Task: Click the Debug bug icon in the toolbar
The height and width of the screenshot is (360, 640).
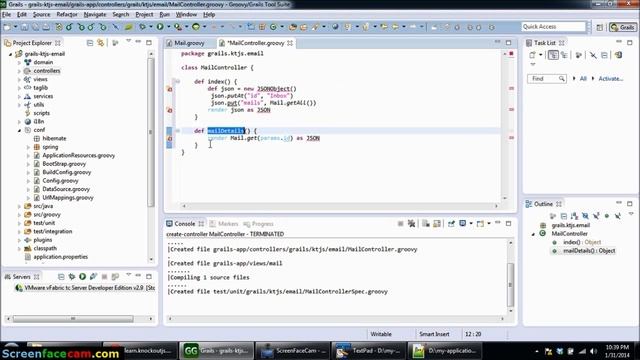Action: coord(142,27)
